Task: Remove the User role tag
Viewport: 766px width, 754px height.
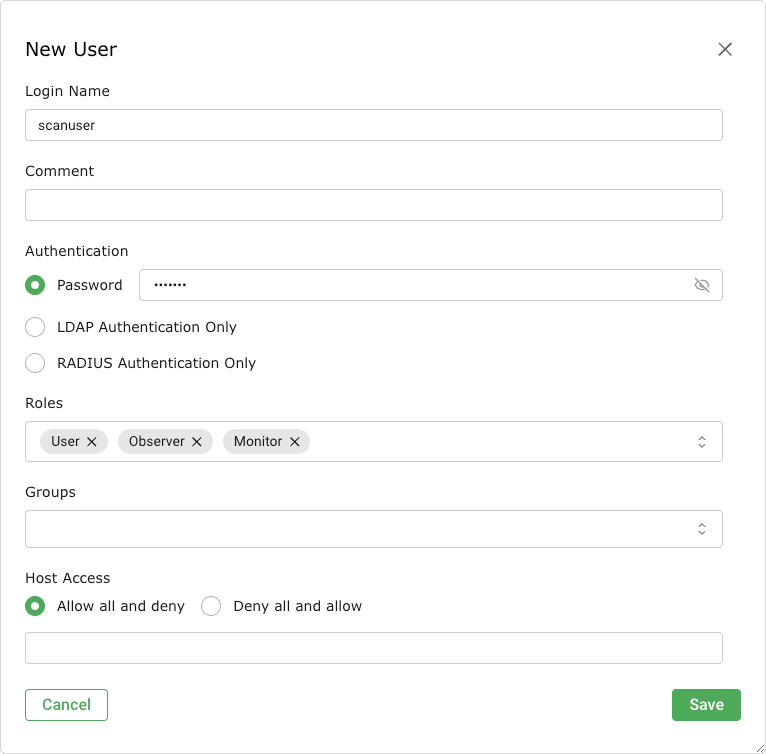Action: [92, 441]
